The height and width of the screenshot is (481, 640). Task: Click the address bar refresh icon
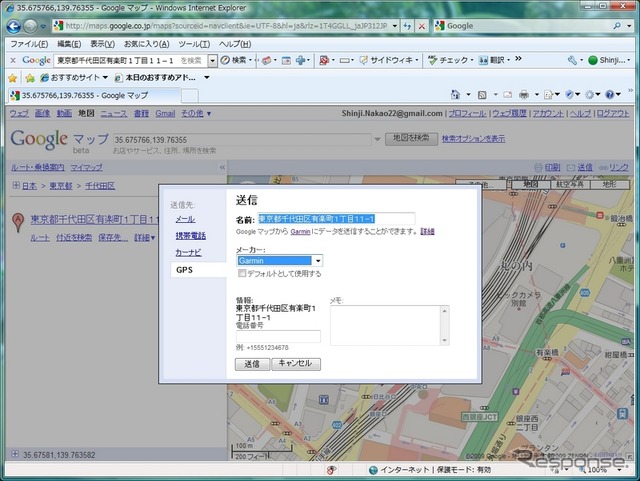[x=407, y=26]
